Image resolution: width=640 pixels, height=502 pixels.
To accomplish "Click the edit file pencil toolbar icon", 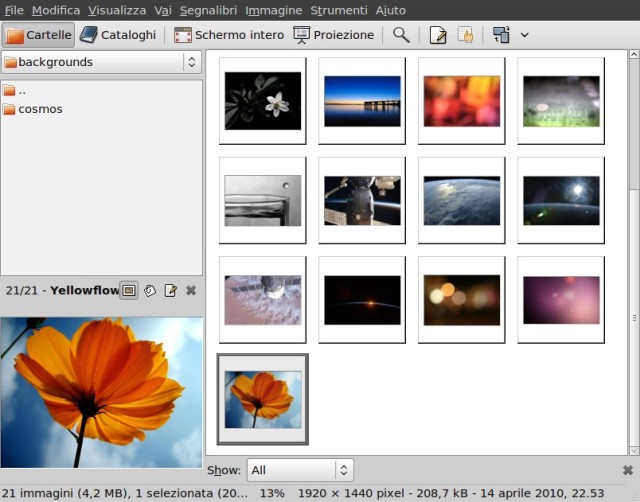I will tap(437, 35).
